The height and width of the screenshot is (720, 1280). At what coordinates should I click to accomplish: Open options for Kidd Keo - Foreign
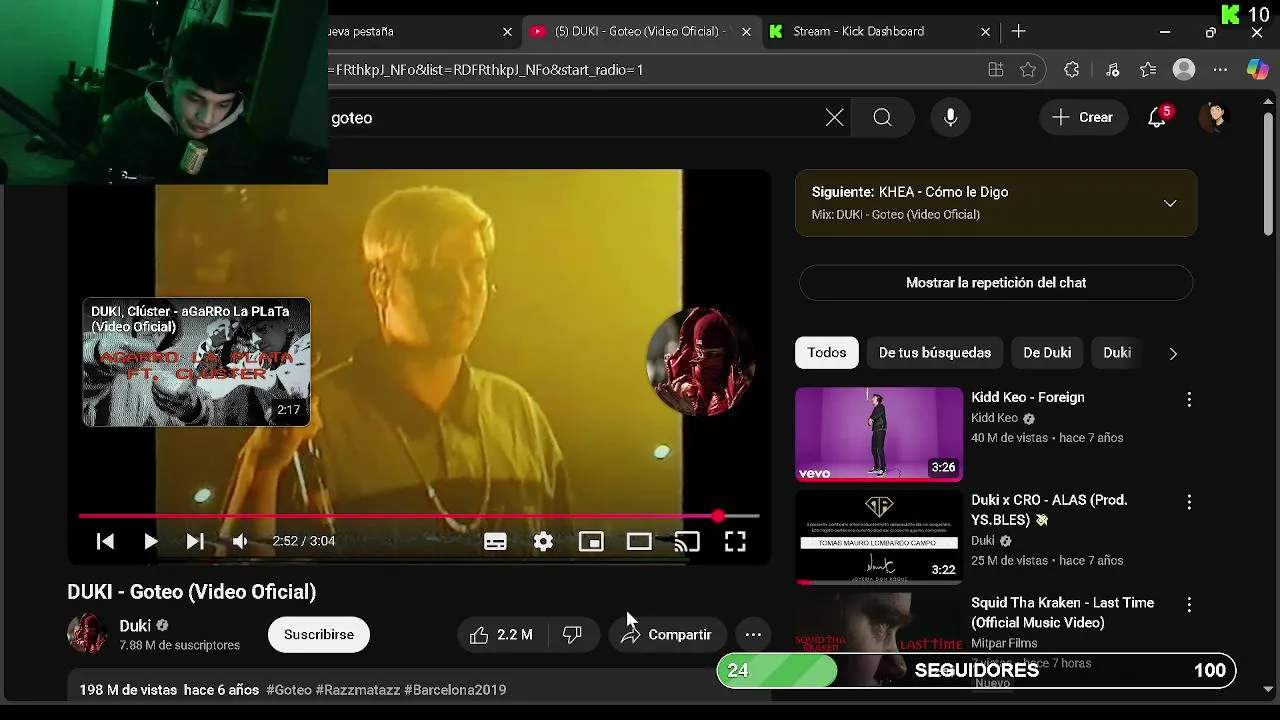click(x=1189, y=399)
